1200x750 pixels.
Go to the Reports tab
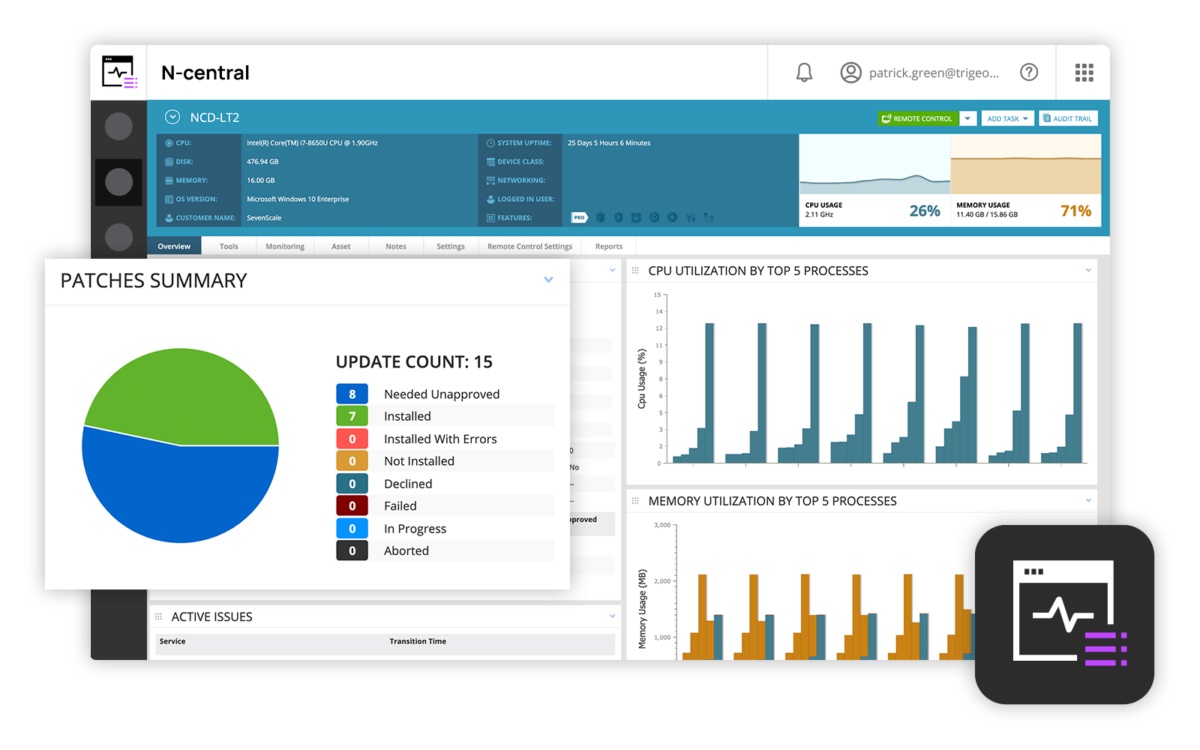point(608,246)
